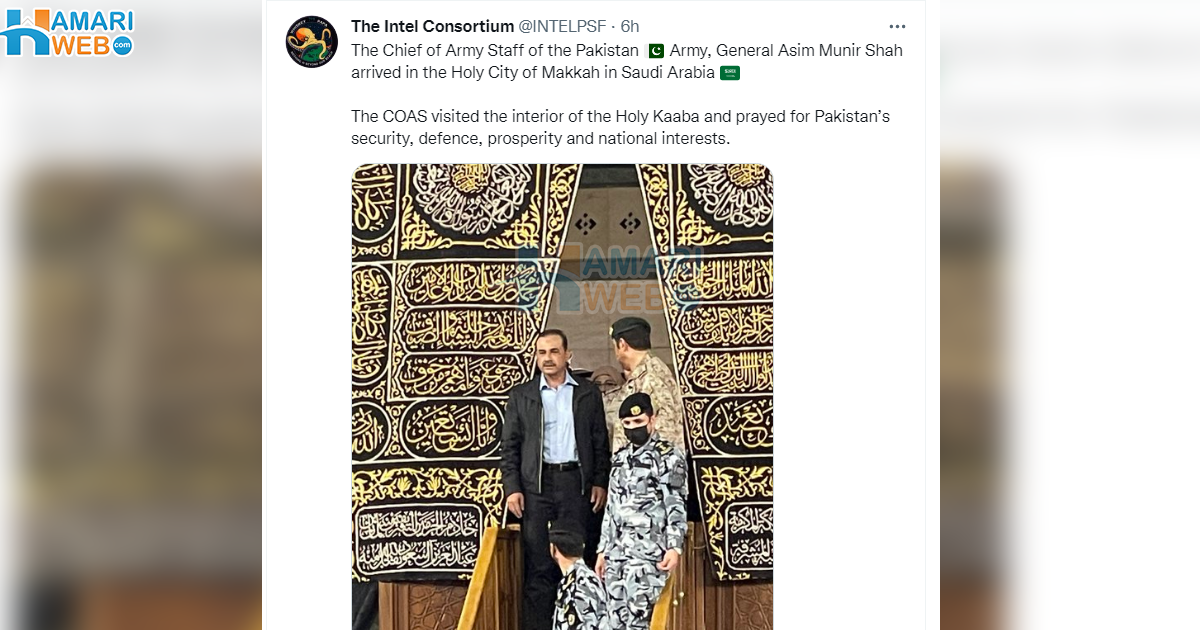This screenshot has width=1200, height=630.
Task: Click the blurred background right of tweet
Action: point(1070,350)
